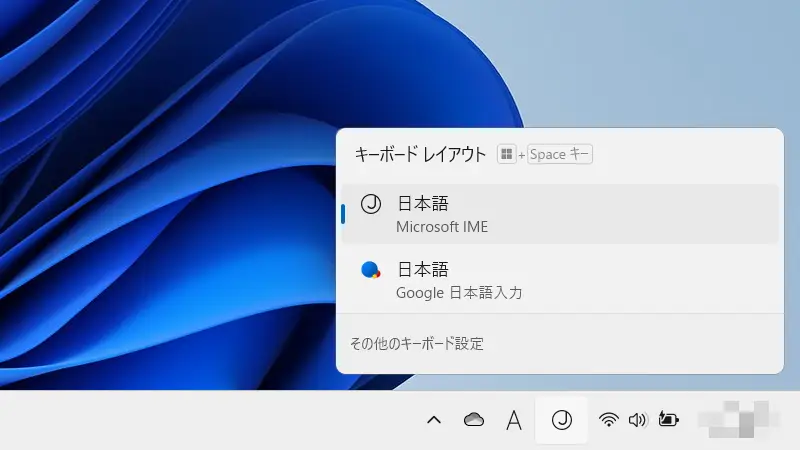Select 日本語 heading of Microsoft IME entry
Screen dimensions: 800x450
(422, 204)
